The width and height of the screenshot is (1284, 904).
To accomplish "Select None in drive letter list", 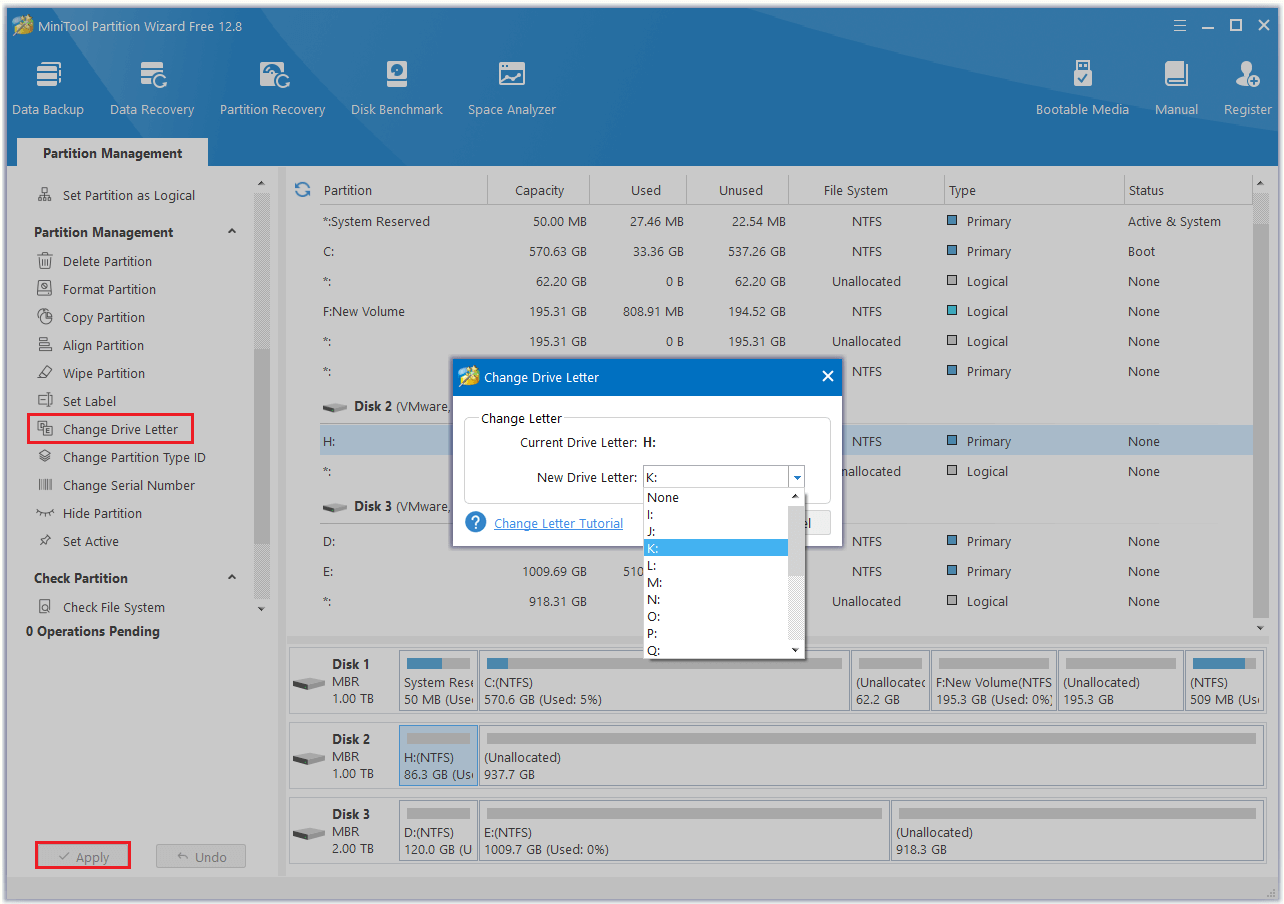I will [716, 497].
